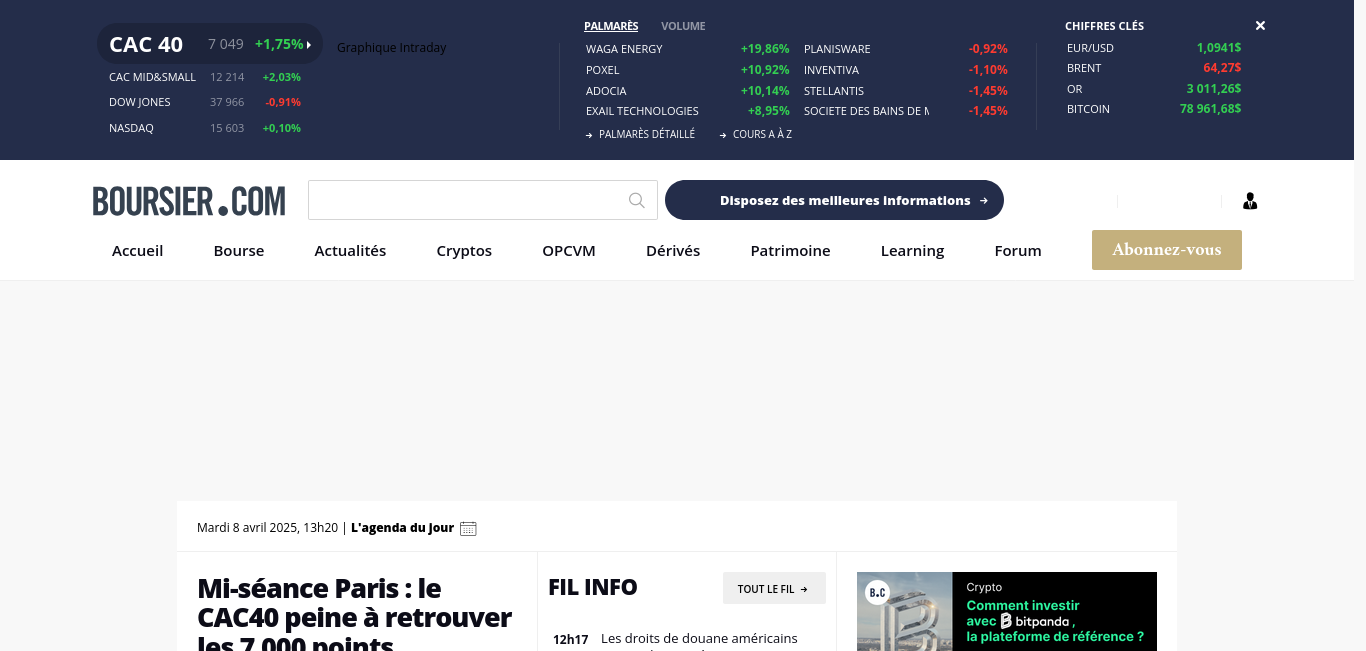The height and width of the screenshot is (651, 1366).
Task: Open the Accueil menu item
Action: 137,251
